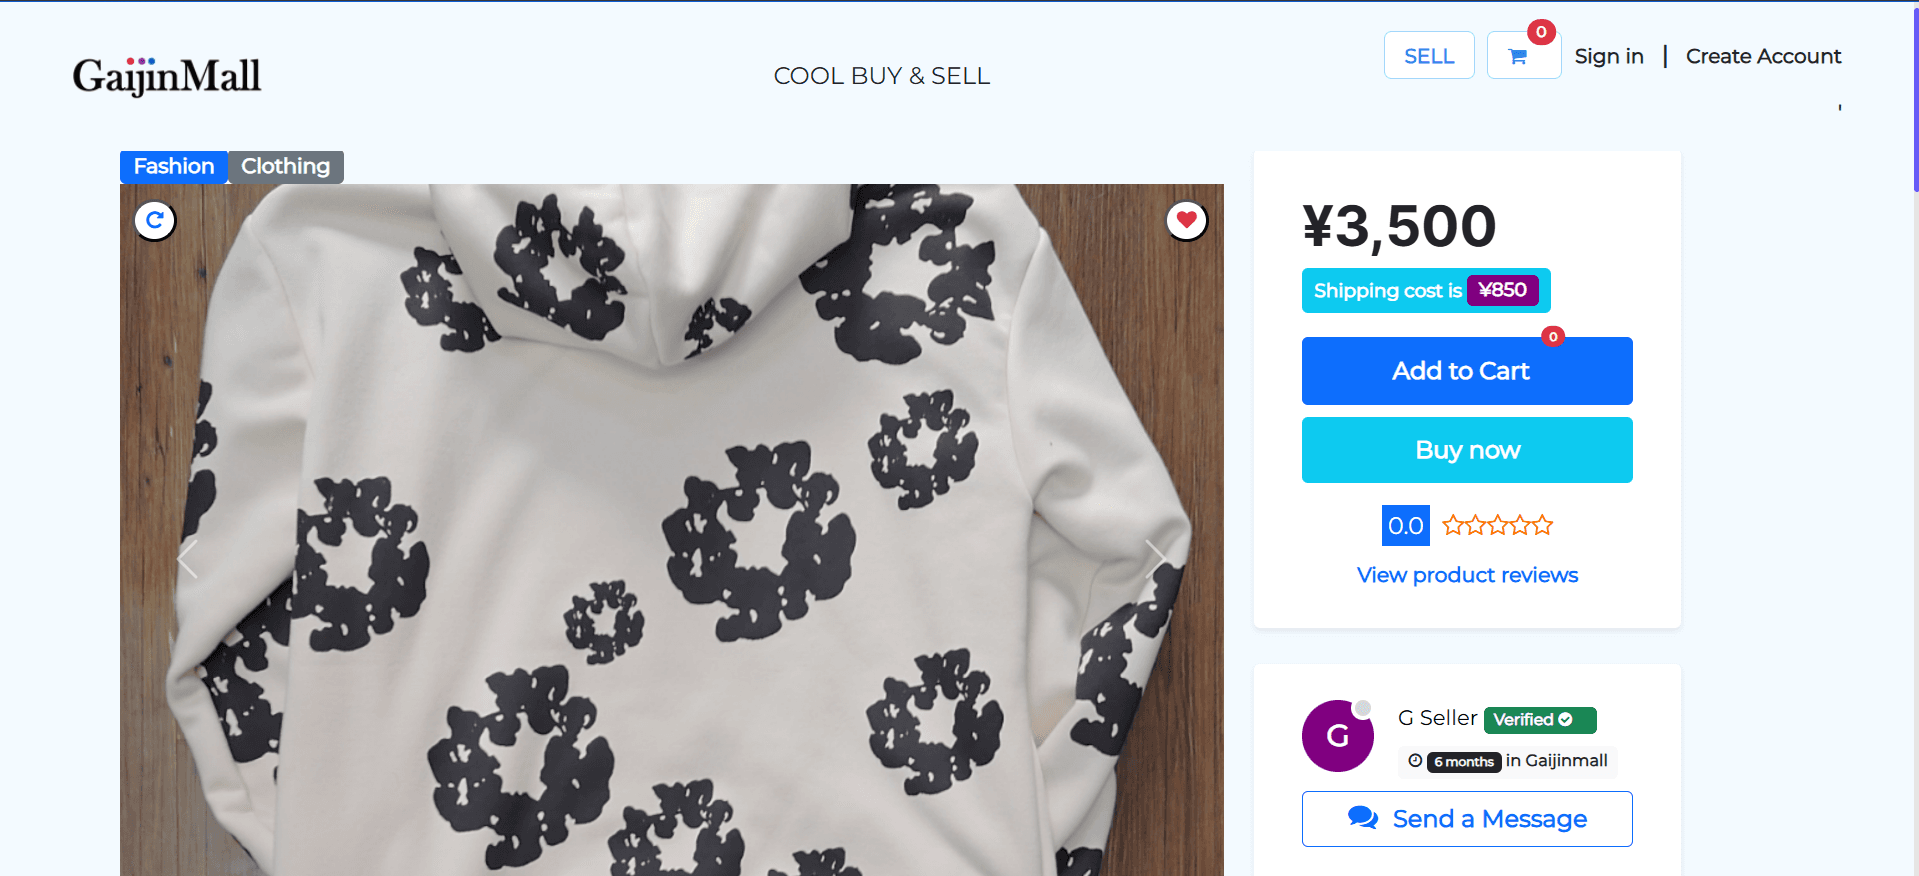Go to previous product image arrow

[x=187, y=558]
